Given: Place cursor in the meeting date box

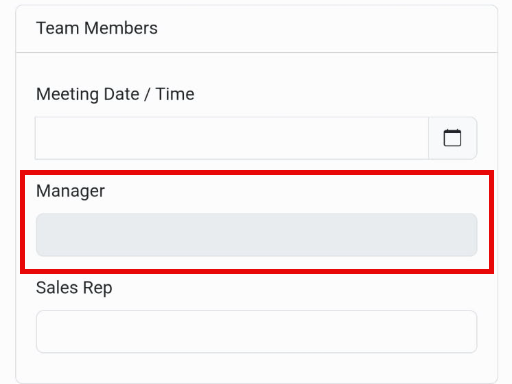Looking at the screenshot, I should click(x=232, y=138).
